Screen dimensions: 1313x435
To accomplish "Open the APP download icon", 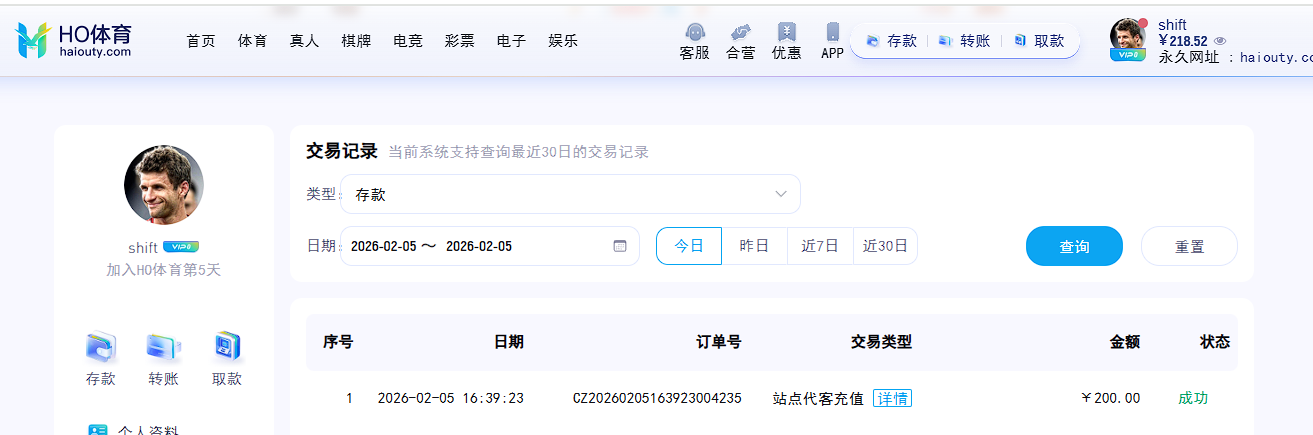I will point(832,33).
